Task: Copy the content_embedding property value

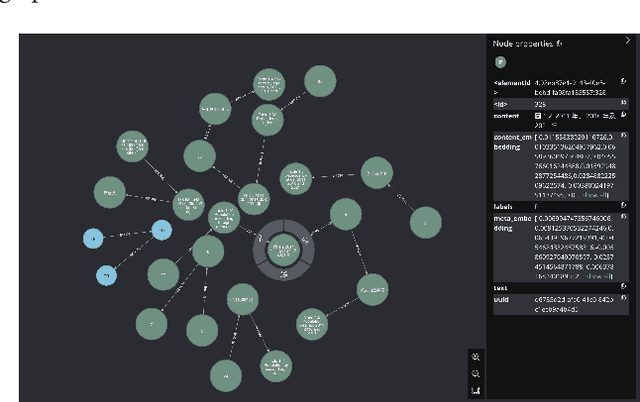Action: coord(624,136)
